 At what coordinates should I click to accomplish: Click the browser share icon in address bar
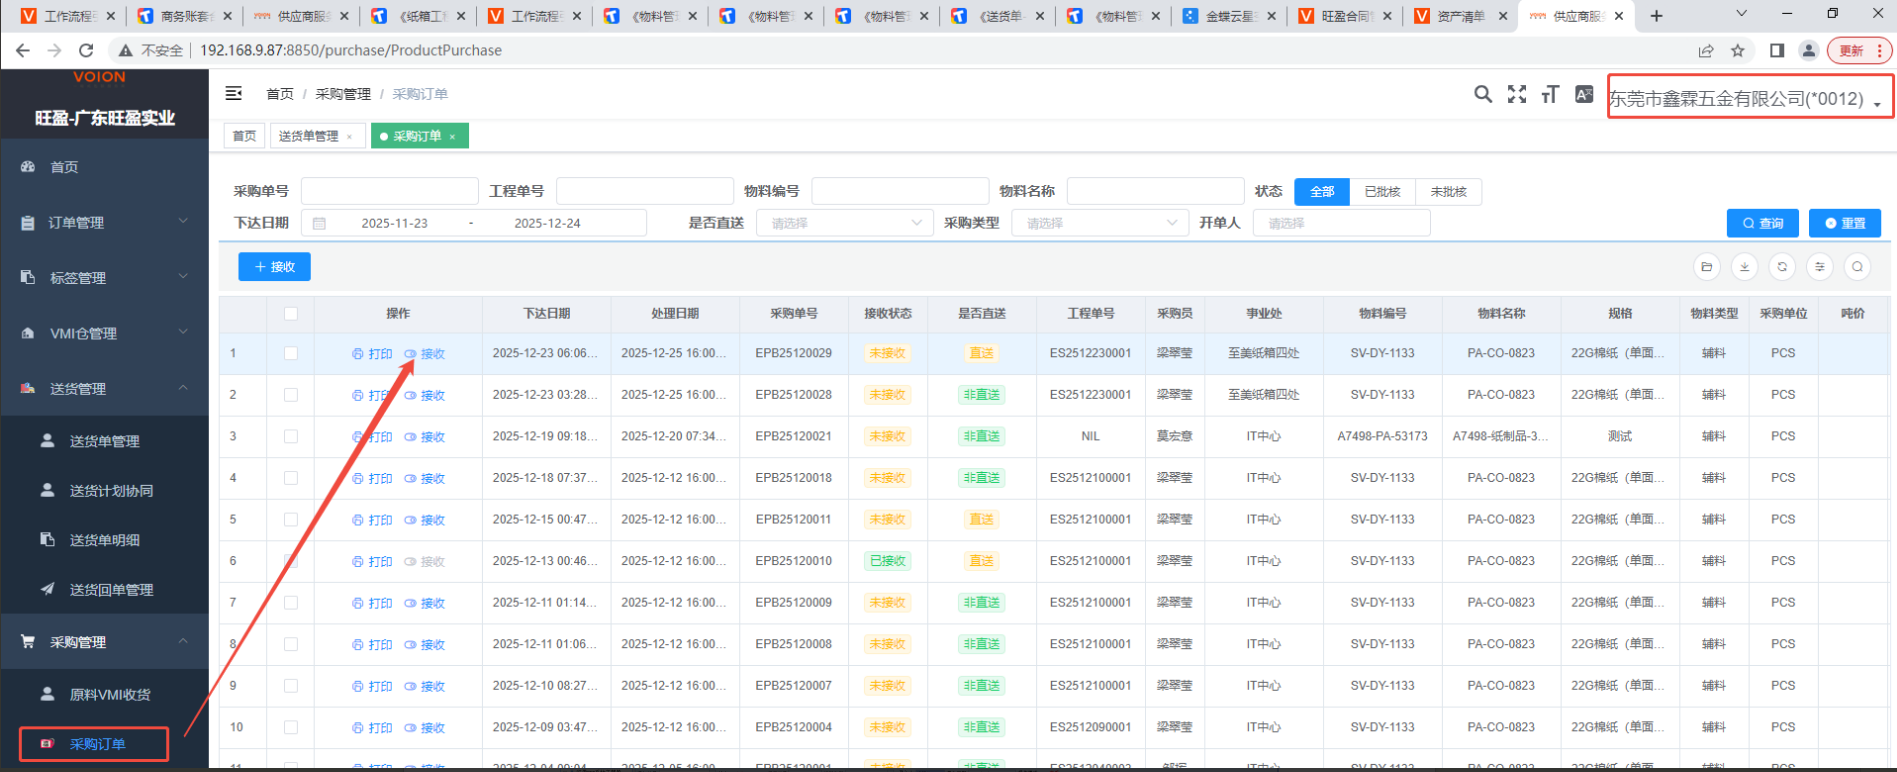pyautogui.click(x=1706, y=50)
